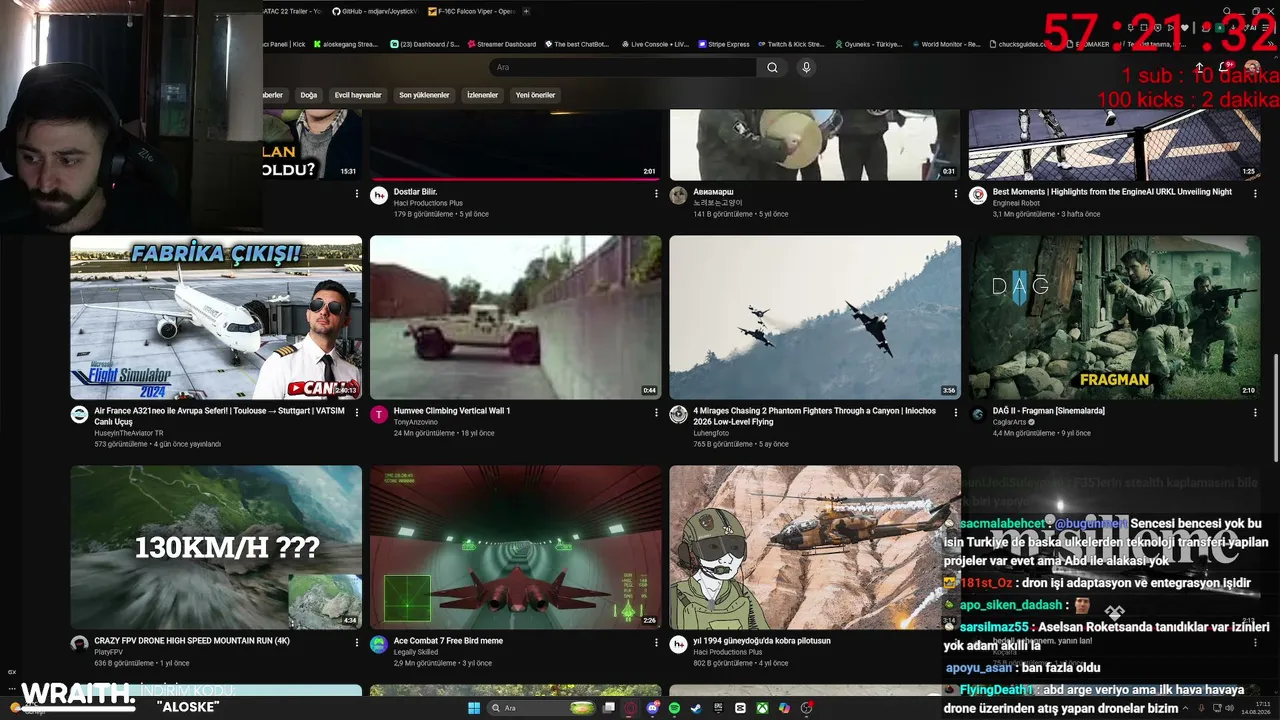This screenshot has width=1280, height=720.
Task: Open Ace Combat 7 Free Bird meme title
Action: (448, 641)
